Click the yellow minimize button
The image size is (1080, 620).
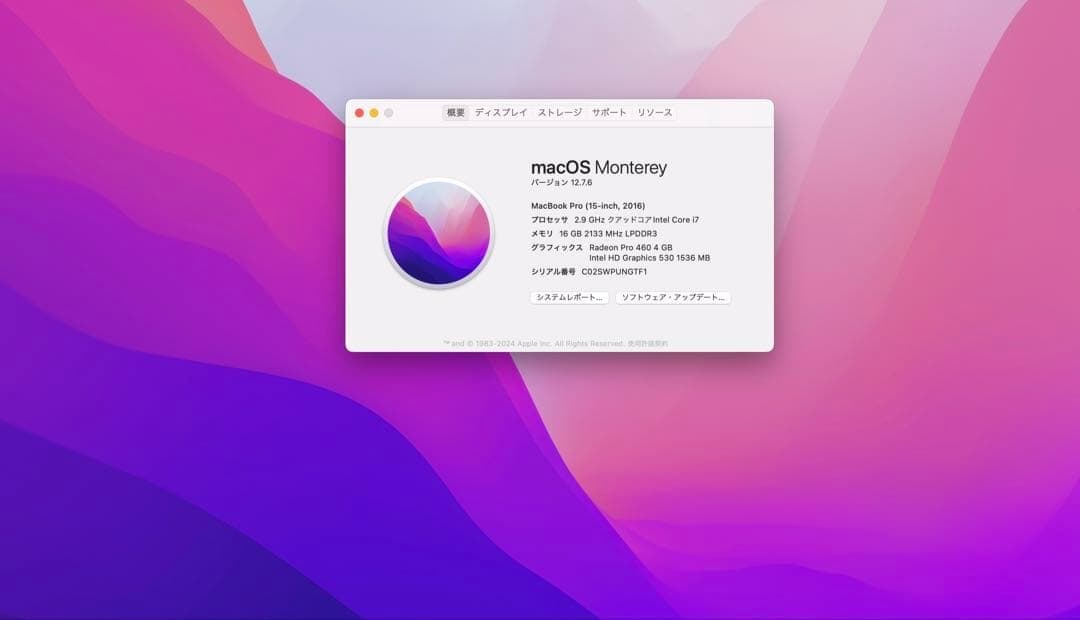(372, 113)
